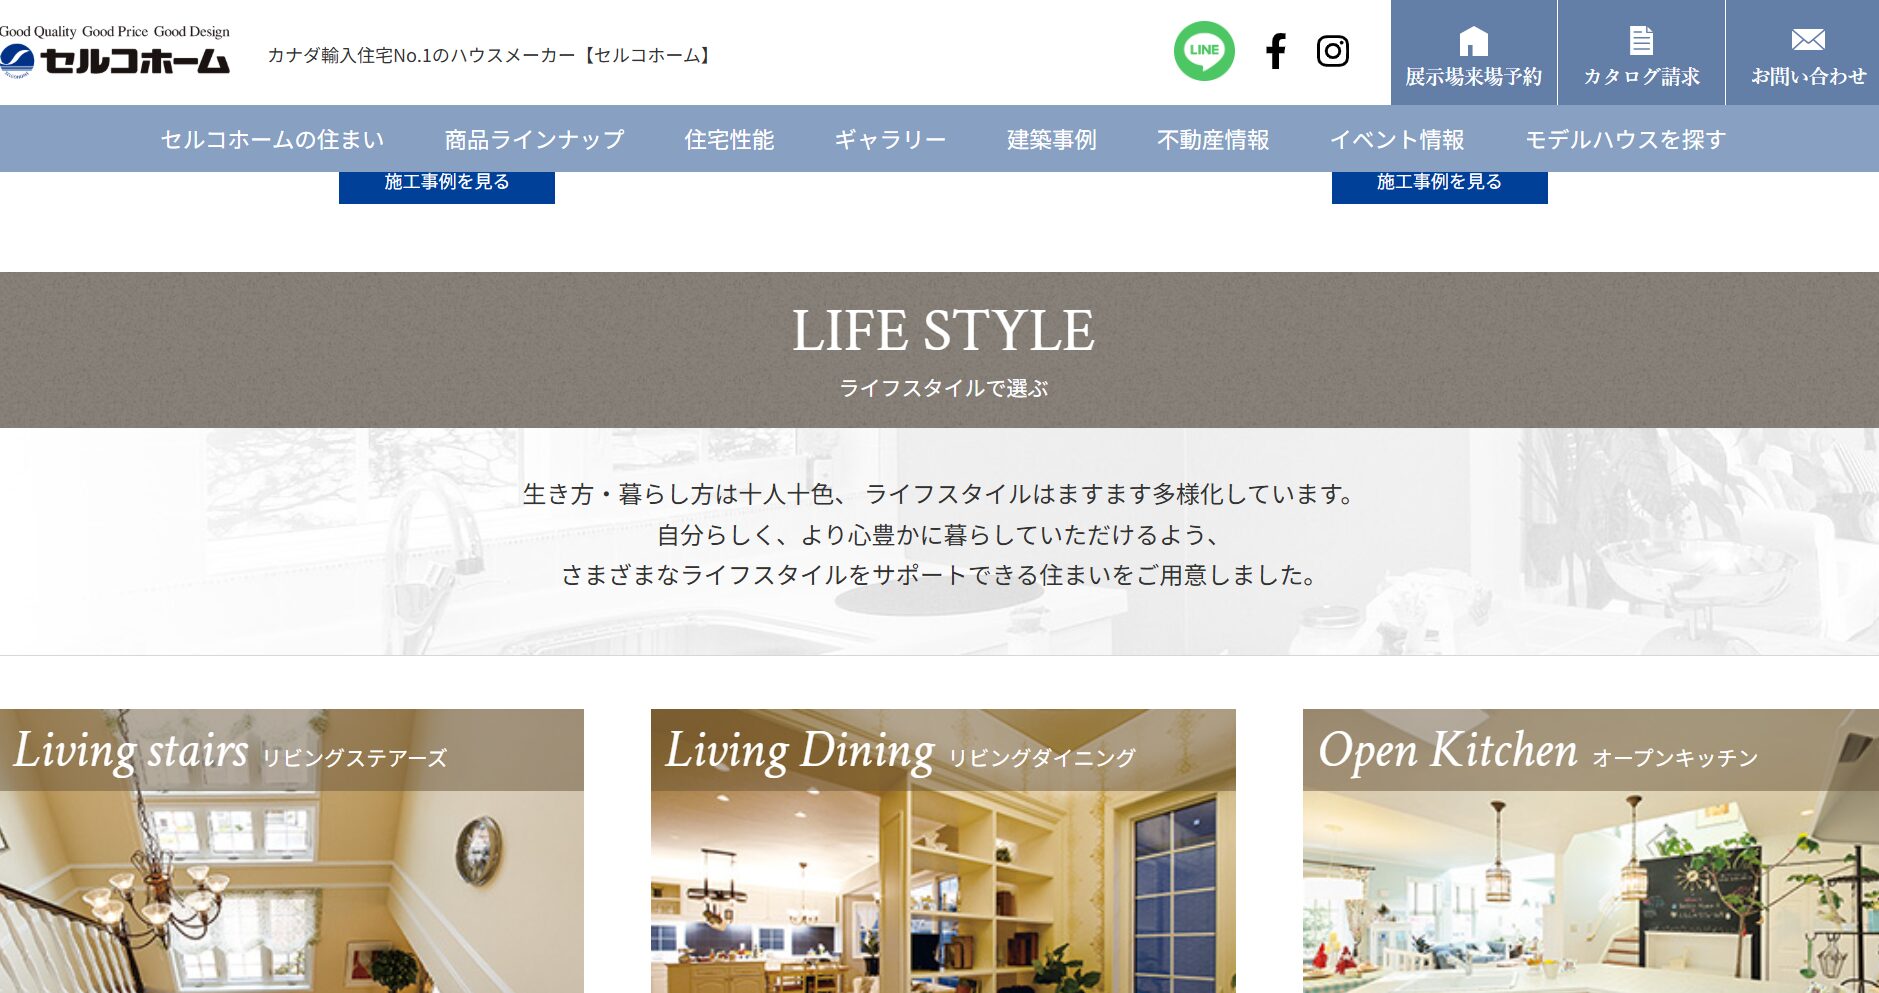Click the right 施工事例を見る button

(x=1440, y=187)
